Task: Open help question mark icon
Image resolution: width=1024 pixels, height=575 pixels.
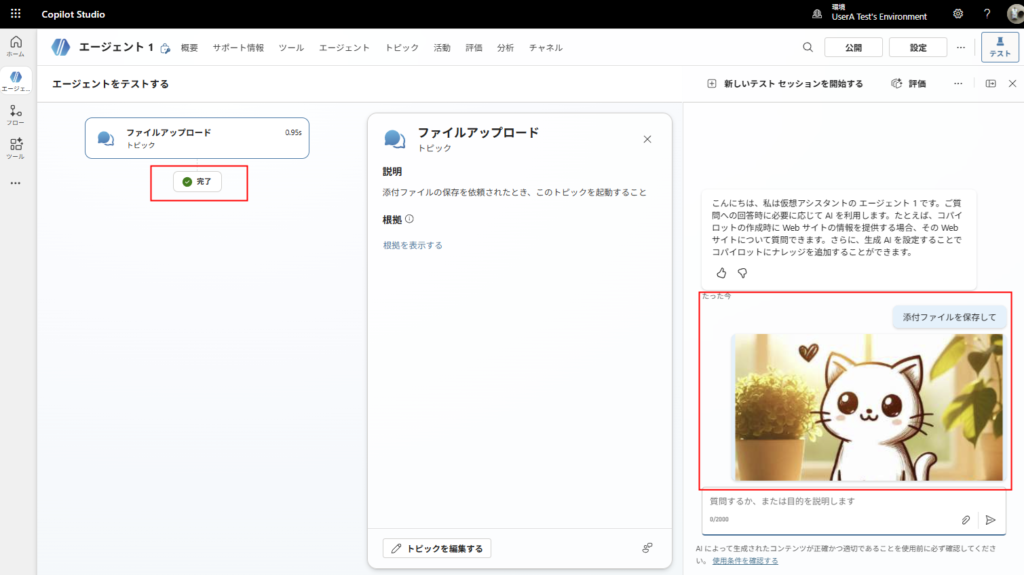Action: (987, 14)
